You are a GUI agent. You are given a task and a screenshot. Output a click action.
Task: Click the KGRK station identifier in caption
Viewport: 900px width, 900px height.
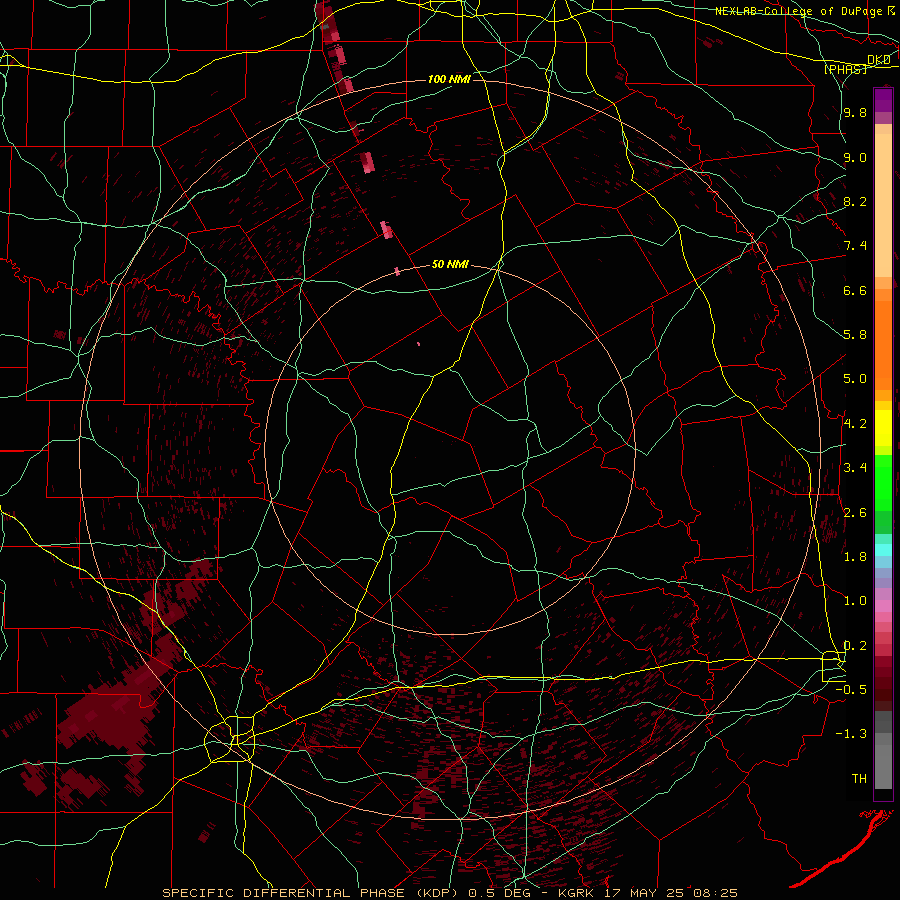coord(577,893)
